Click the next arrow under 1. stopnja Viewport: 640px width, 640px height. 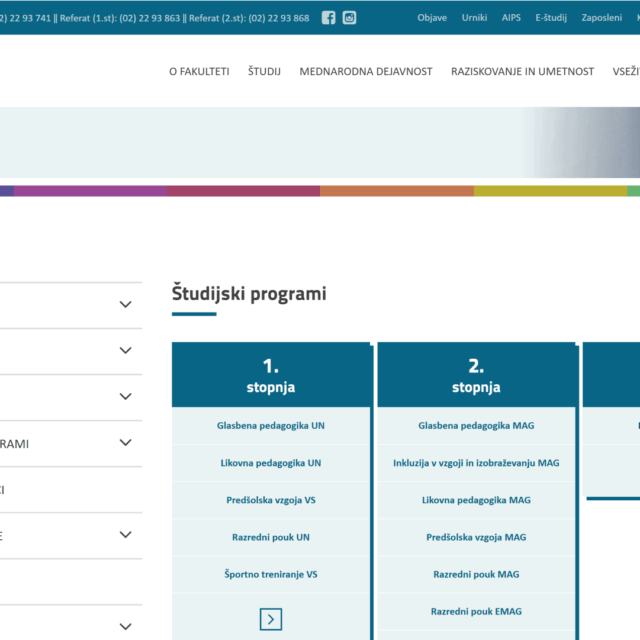click(270, 619)
